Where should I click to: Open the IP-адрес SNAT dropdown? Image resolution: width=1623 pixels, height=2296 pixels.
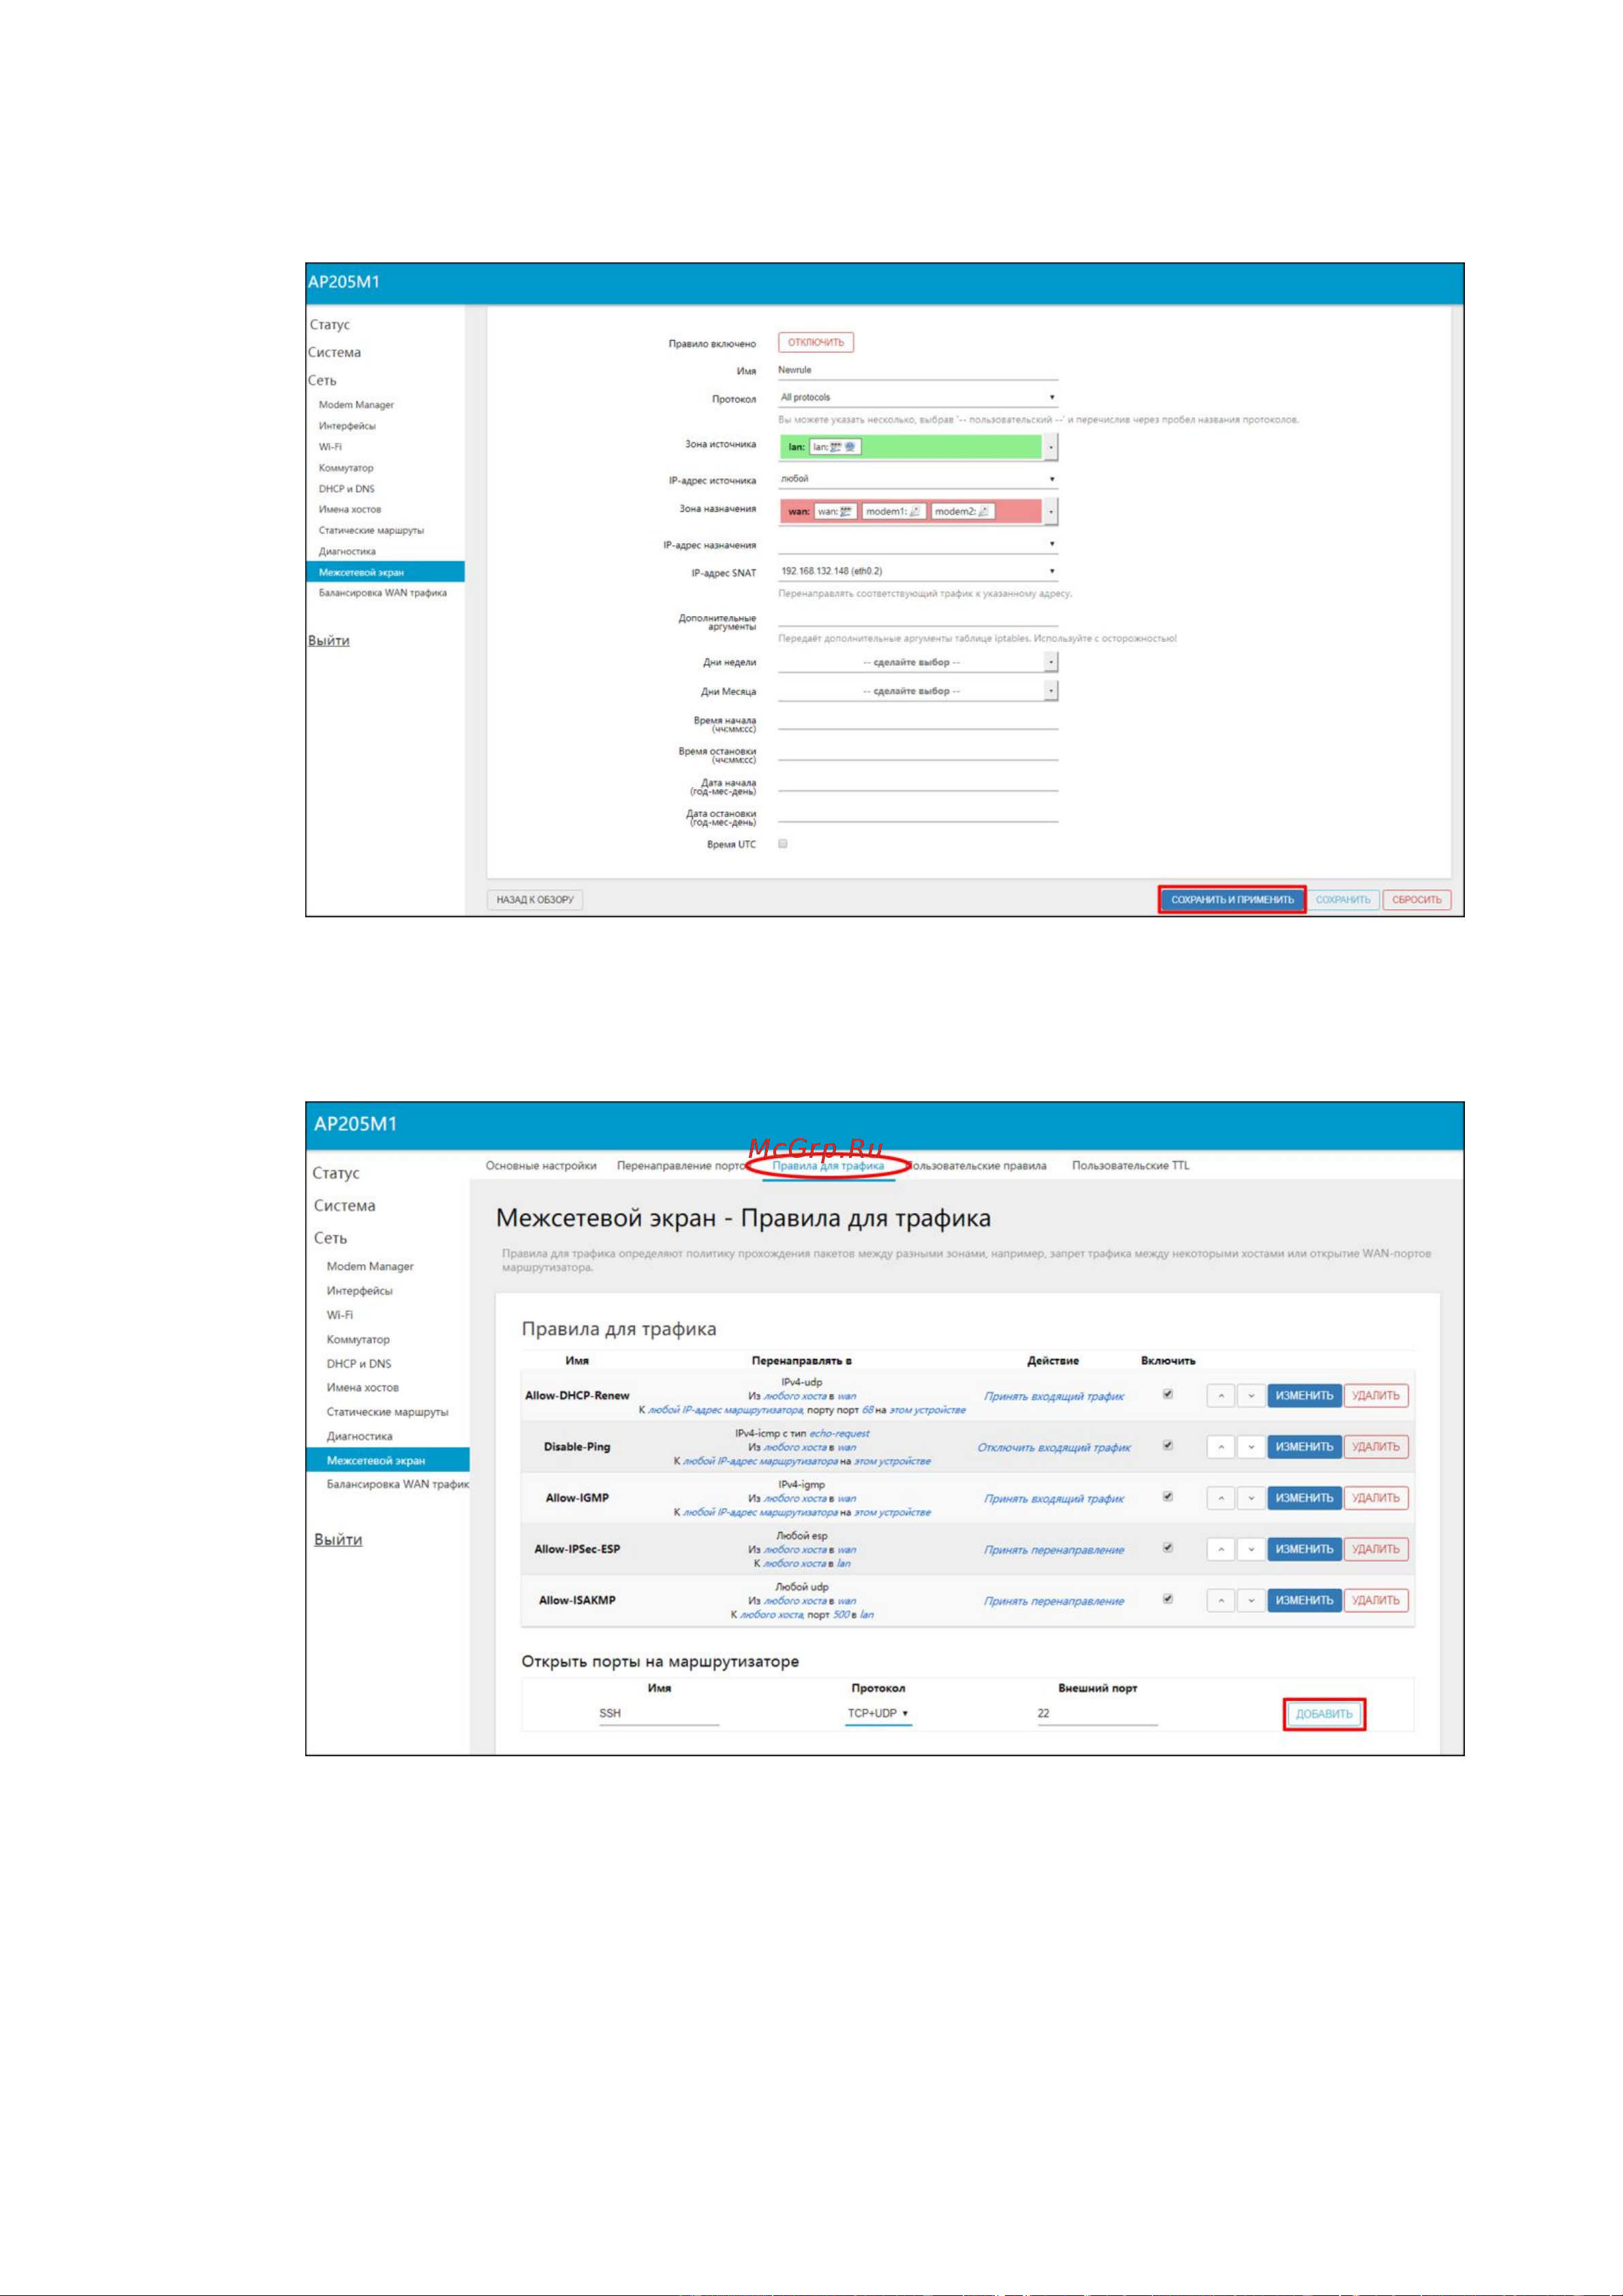tap(918, 571)
